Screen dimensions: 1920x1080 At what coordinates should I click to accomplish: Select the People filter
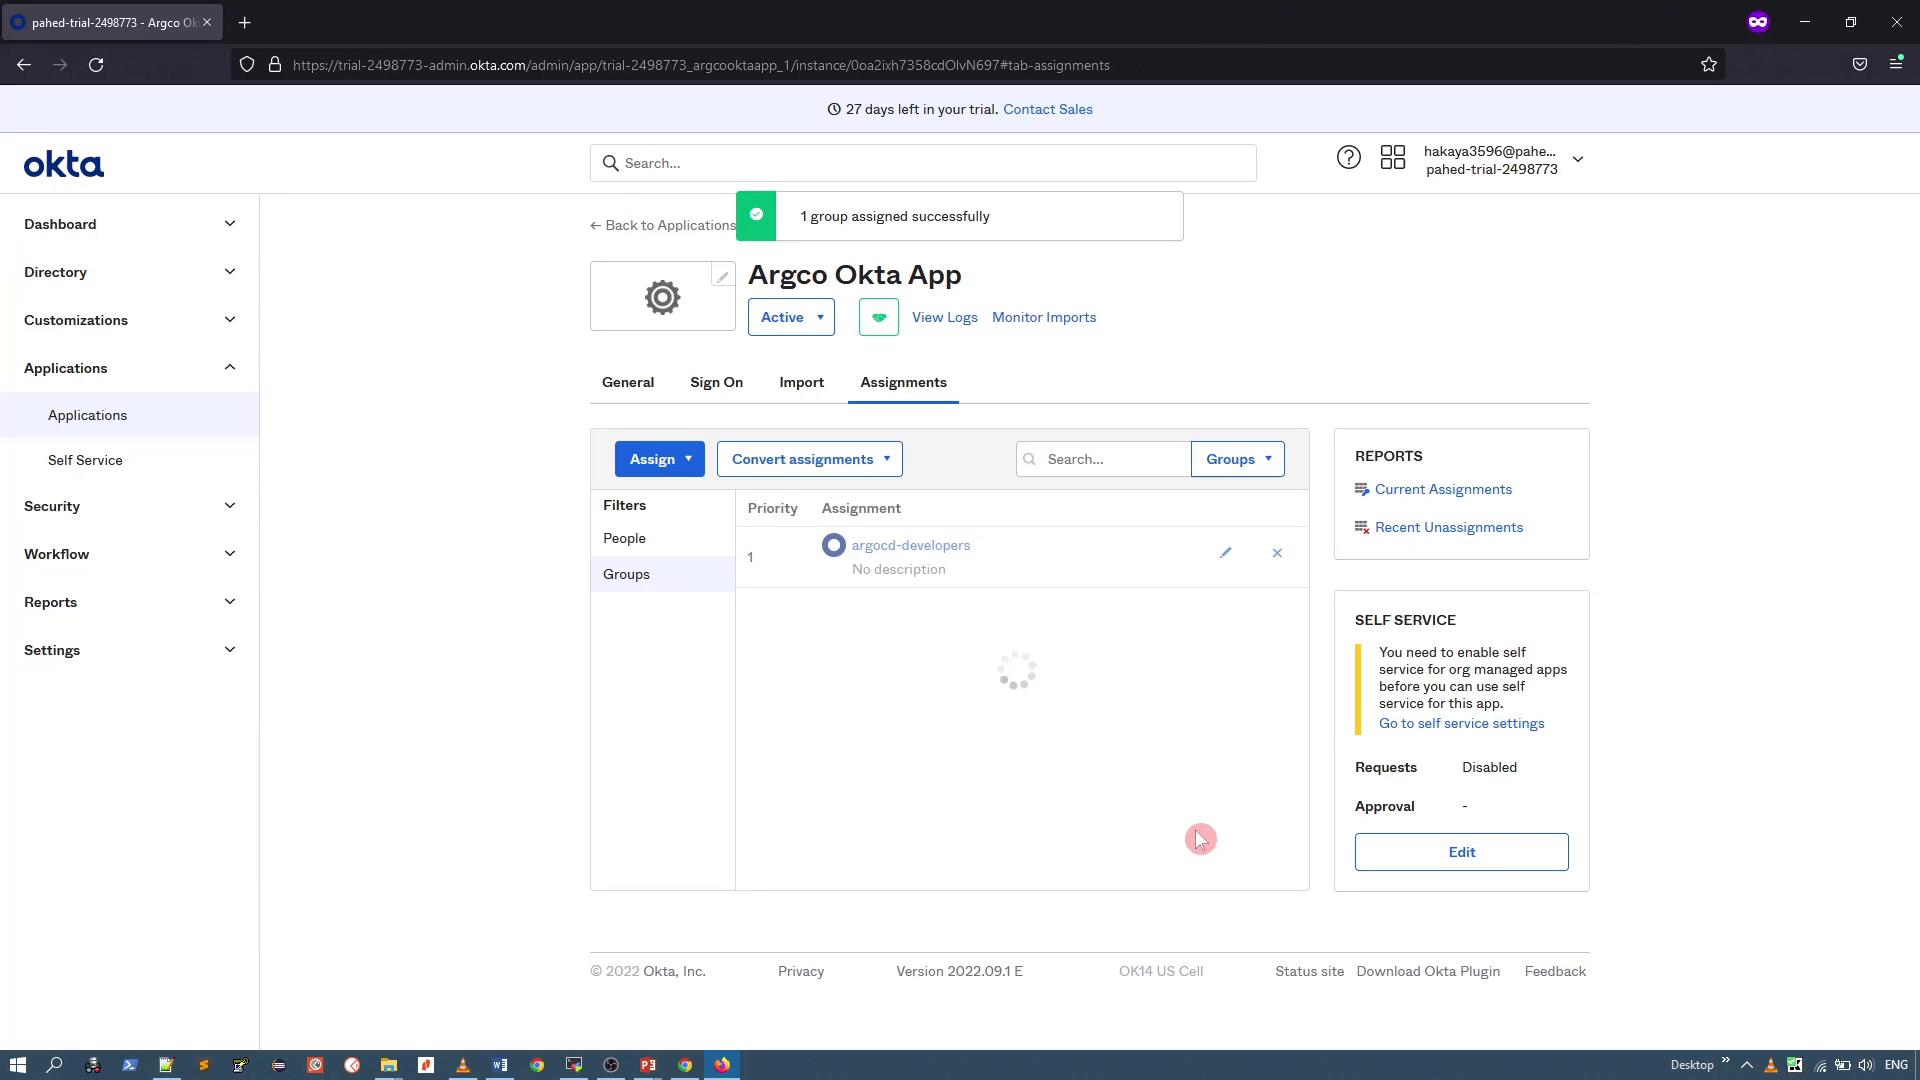(663, 538)
